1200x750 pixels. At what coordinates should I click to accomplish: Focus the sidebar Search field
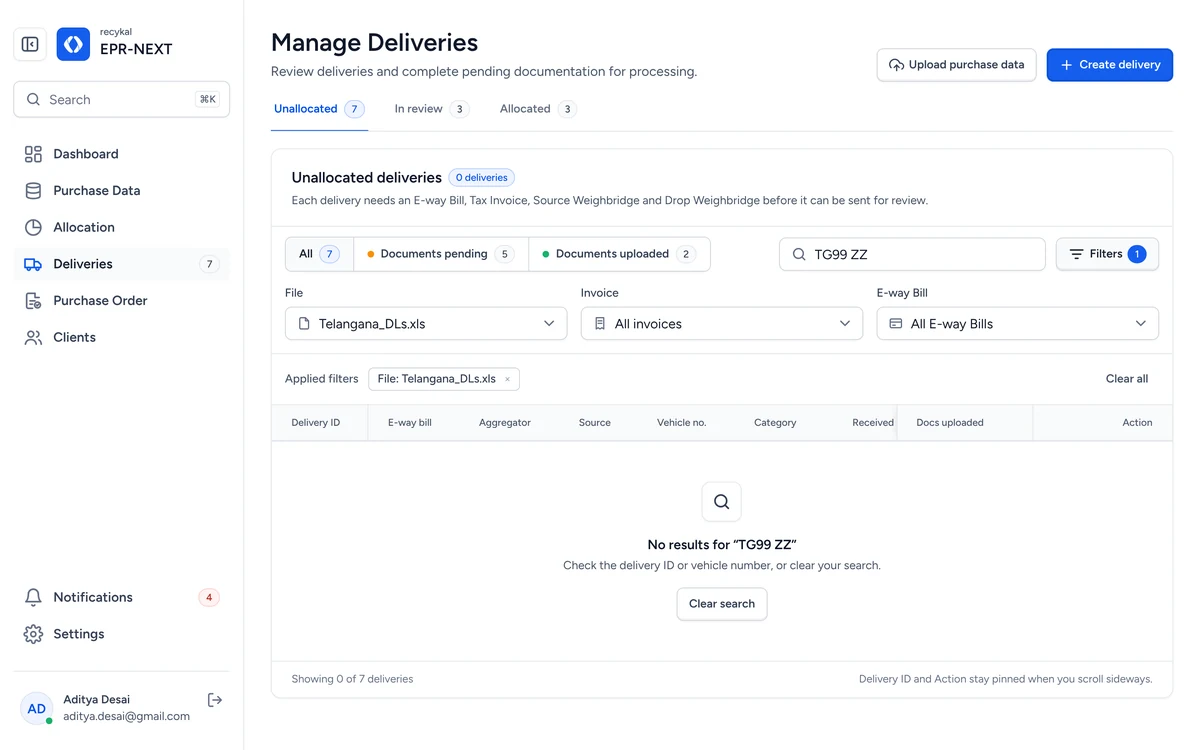[x=122, y=99]
